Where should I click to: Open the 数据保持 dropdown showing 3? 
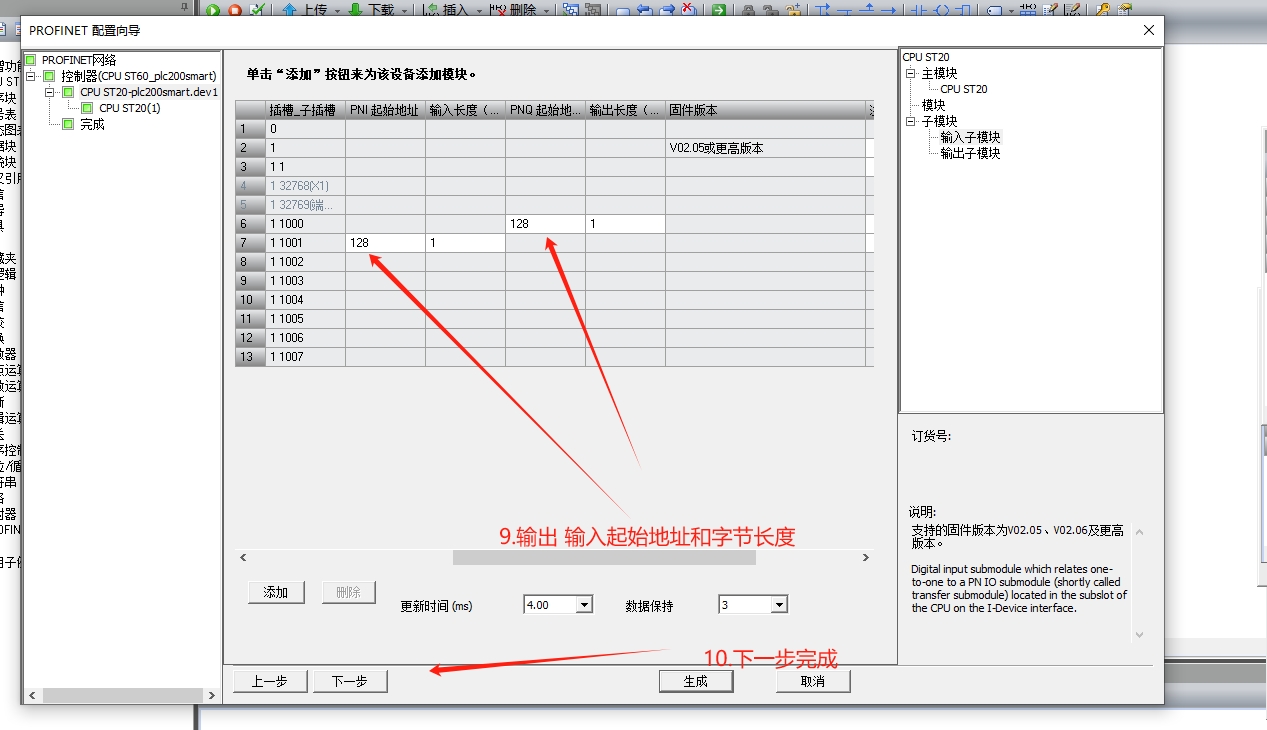pos(778,605)
